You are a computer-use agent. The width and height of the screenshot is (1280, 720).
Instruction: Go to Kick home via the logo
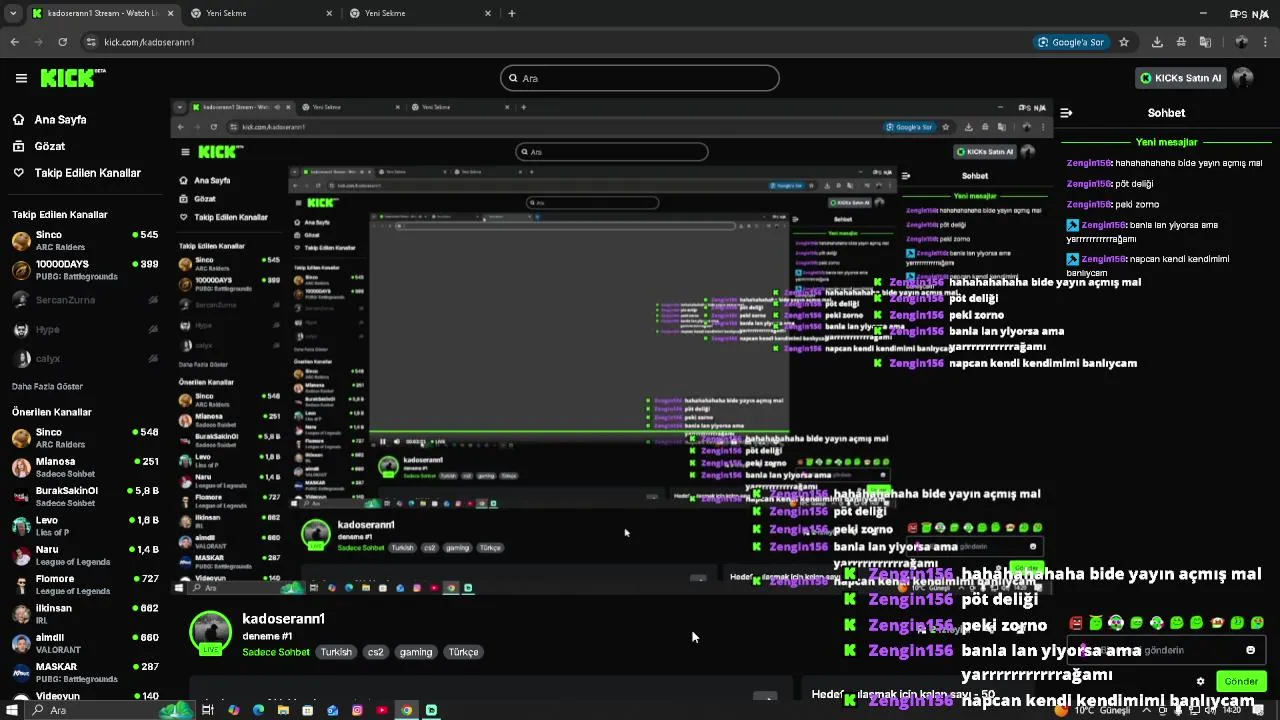[72, 78]
